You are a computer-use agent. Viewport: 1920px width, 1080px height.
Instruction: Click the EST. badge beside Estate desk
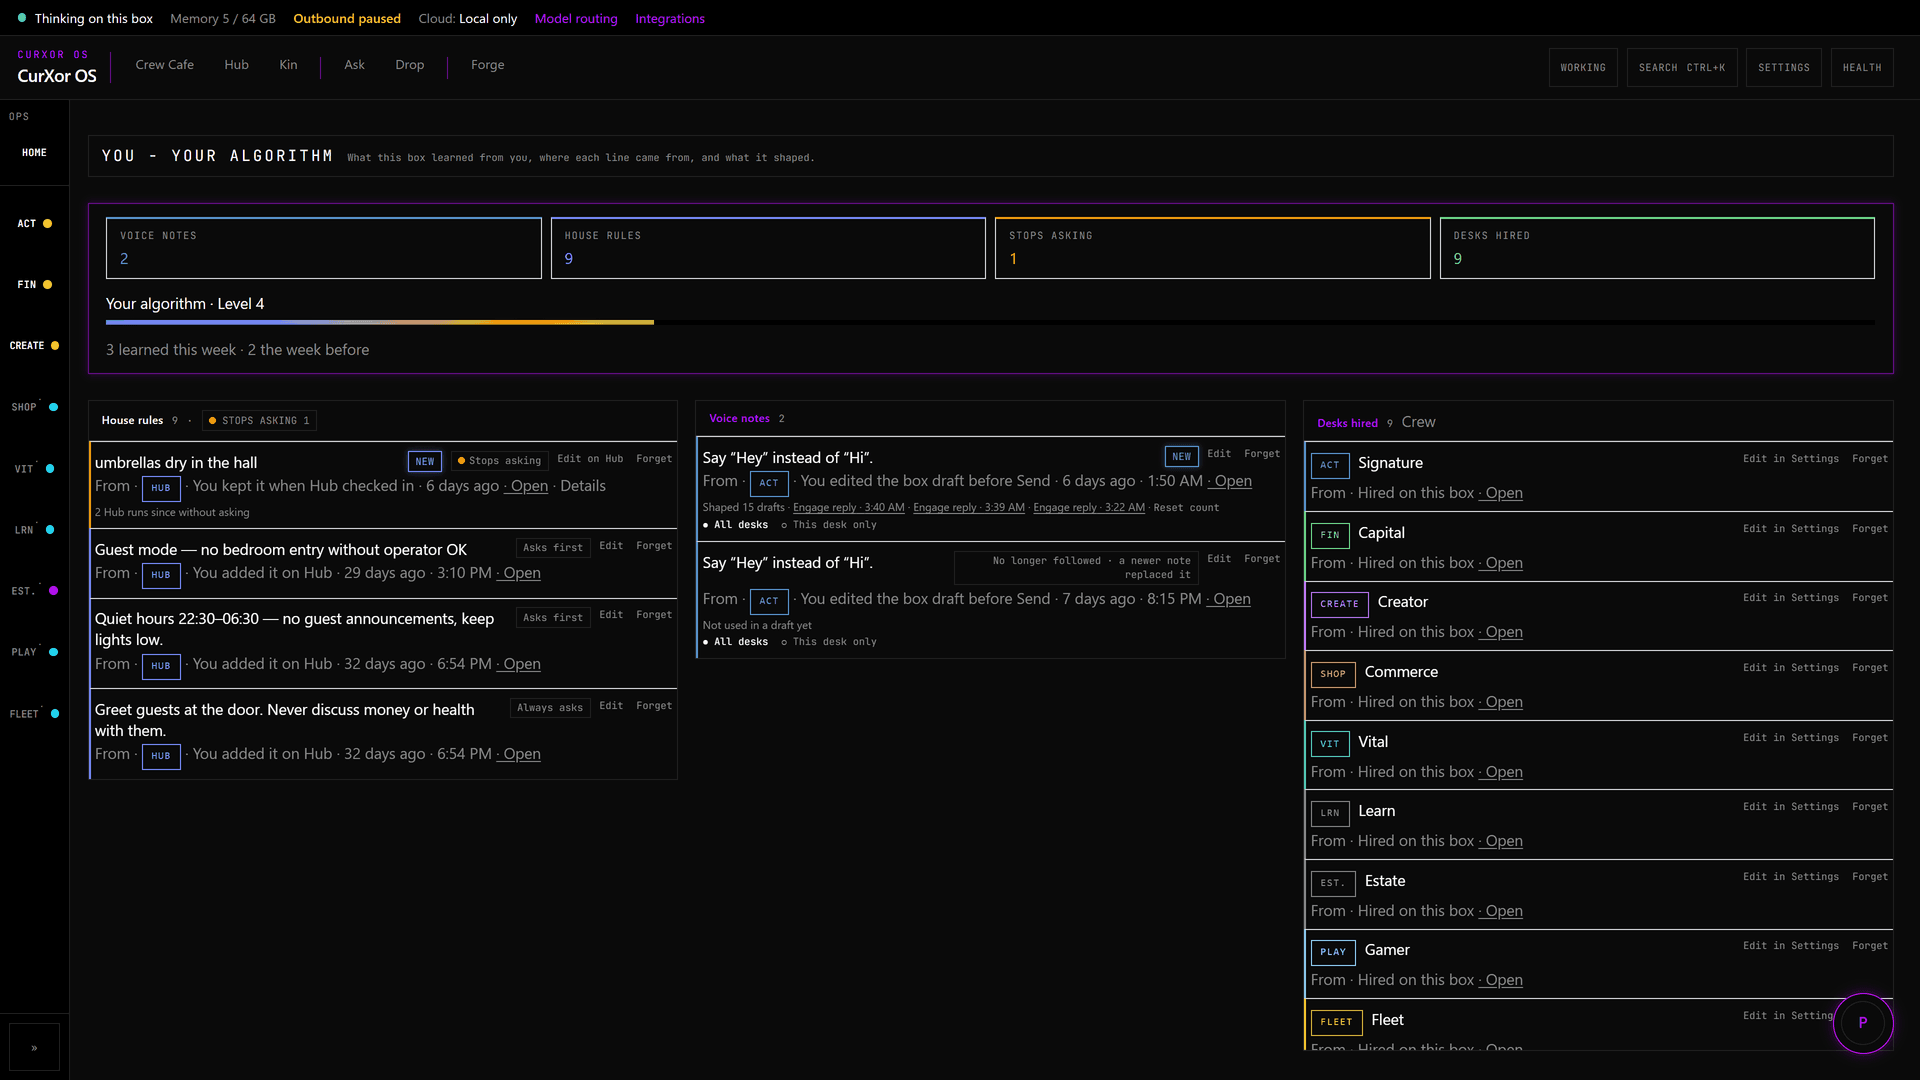coord(1333,883)
